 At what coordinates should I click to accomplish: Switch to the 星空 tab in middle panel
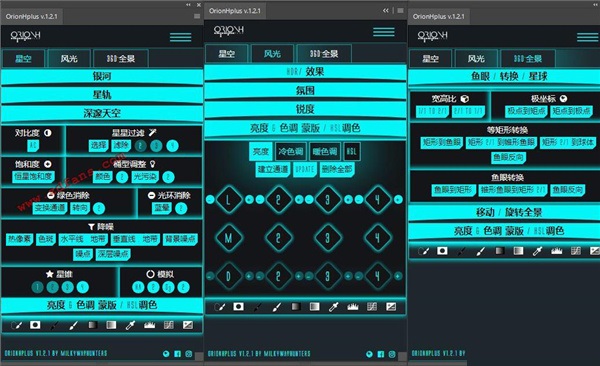click(227, 54)
